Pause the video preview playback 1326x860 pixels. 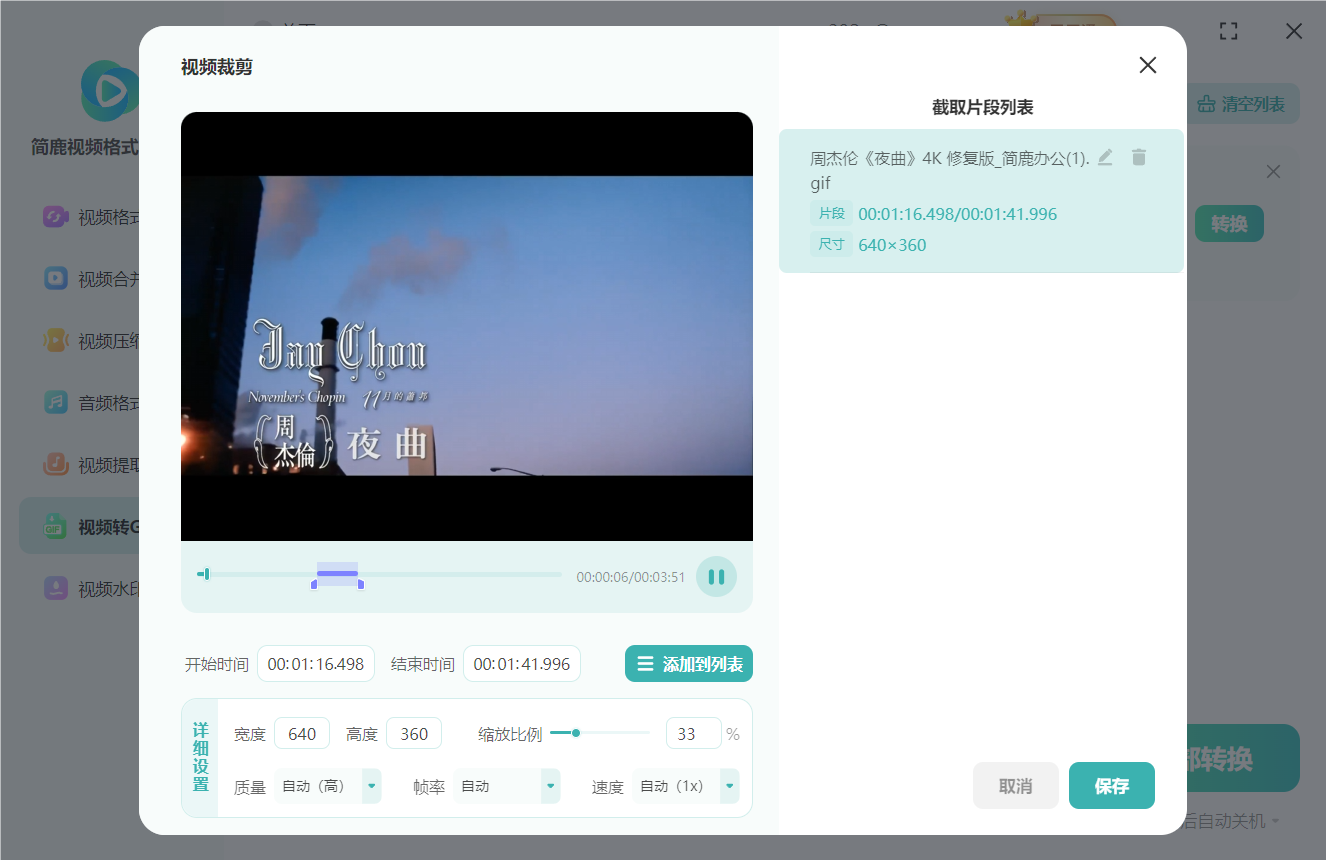716,576
